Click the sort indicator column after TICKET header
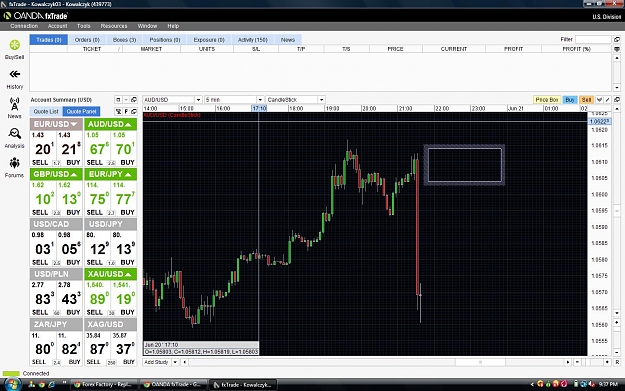The image size is (625, 391). coord(119,49)
